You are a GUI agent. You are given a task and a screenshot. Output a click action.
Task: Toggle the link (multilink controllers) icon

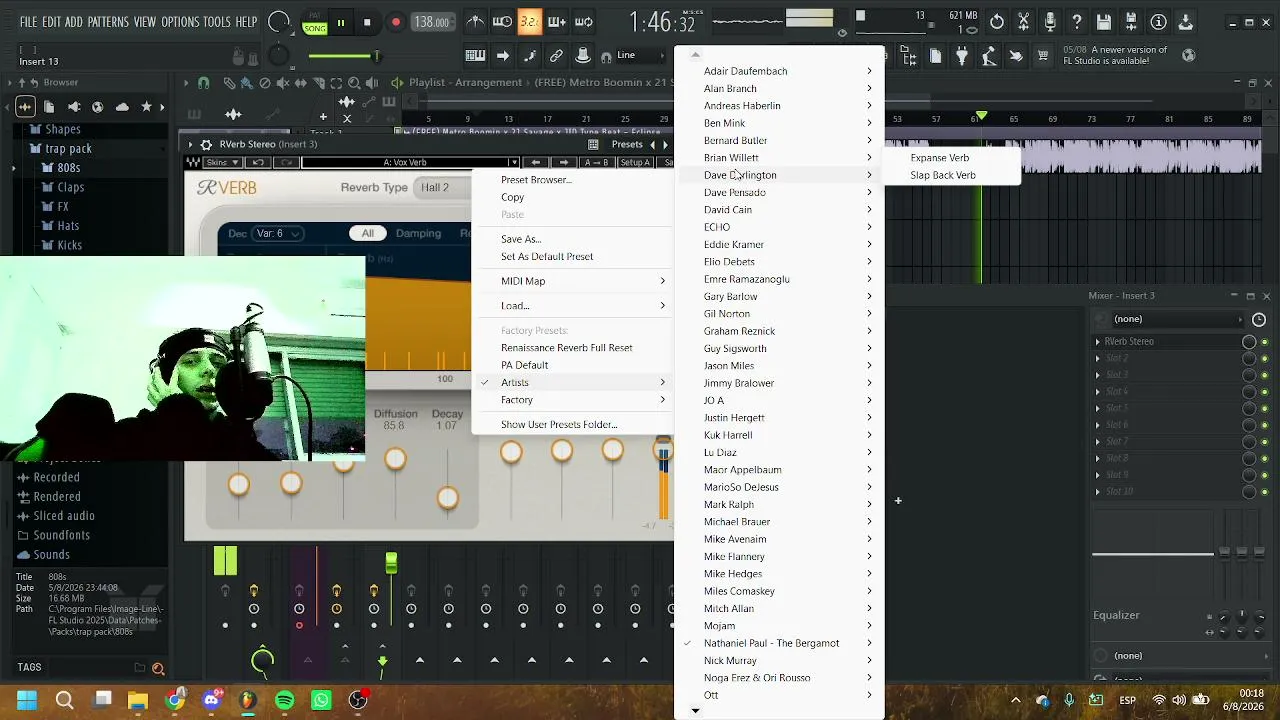tap(556, 56)
